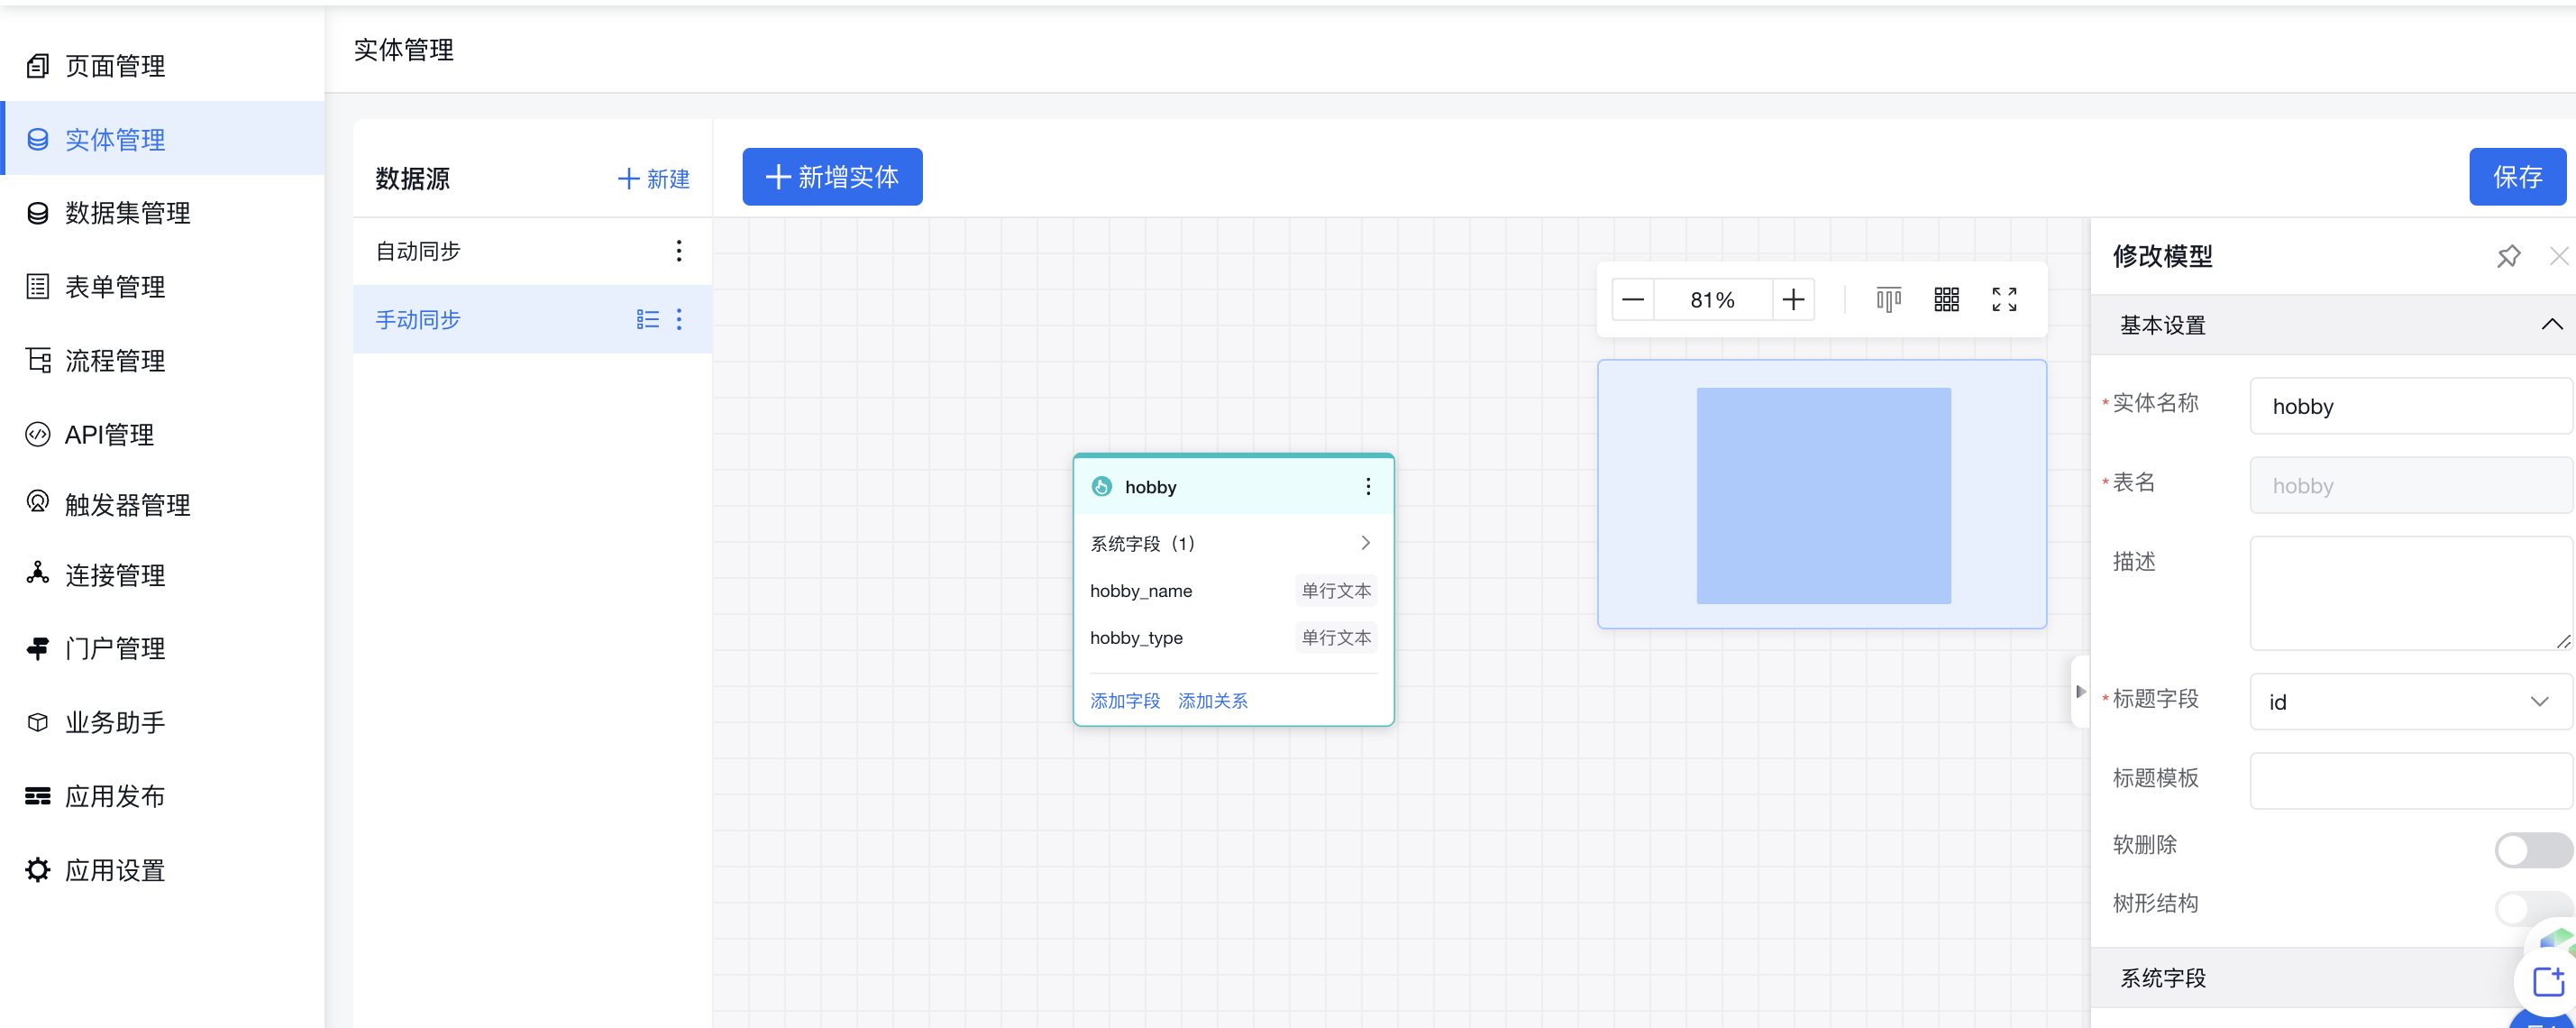2576x1028 pixels.
Task: Click the 实体名称 input field
Action: coord(2411,406)
